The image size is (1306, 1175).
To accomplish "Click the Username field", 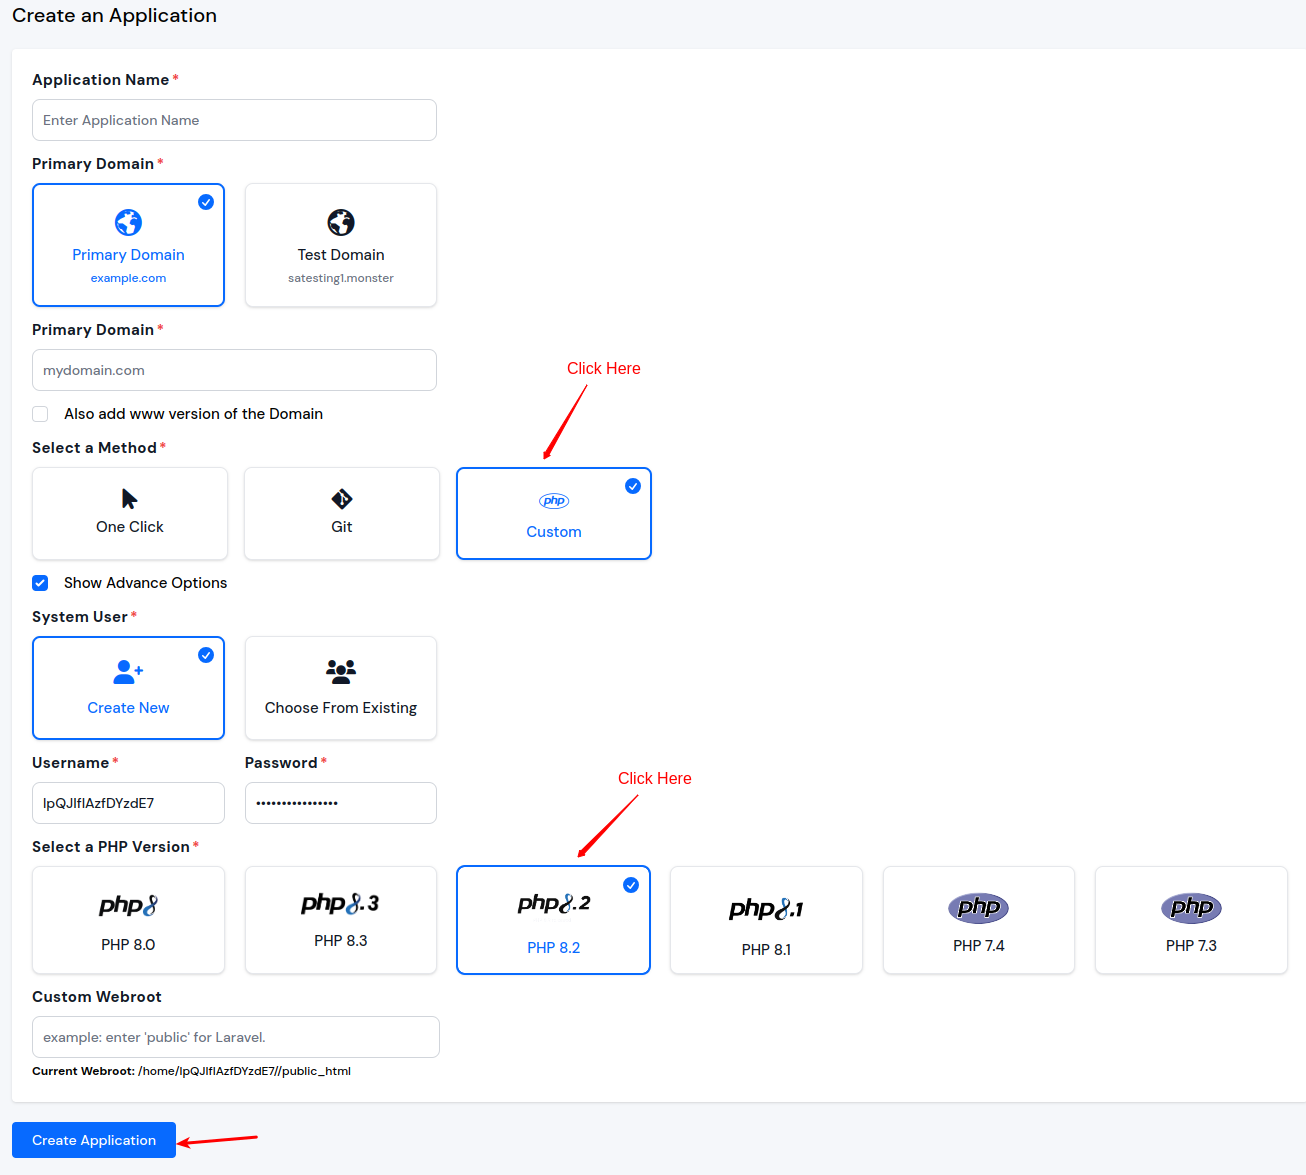I will click(128, 803).
